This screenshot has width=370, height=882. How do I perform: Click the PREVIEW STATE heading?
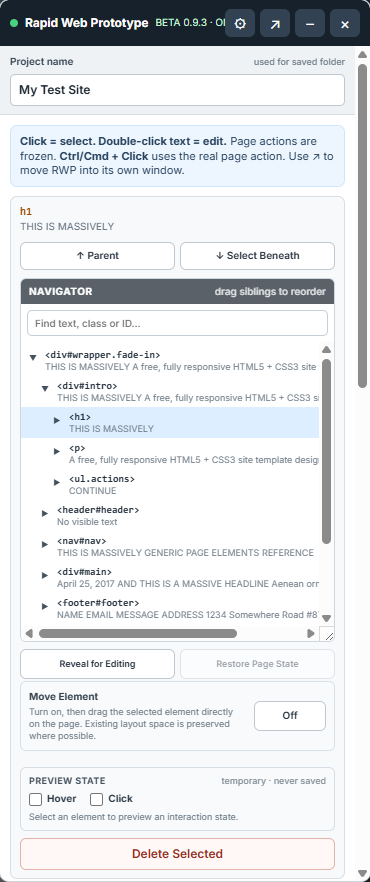point(67,781)
